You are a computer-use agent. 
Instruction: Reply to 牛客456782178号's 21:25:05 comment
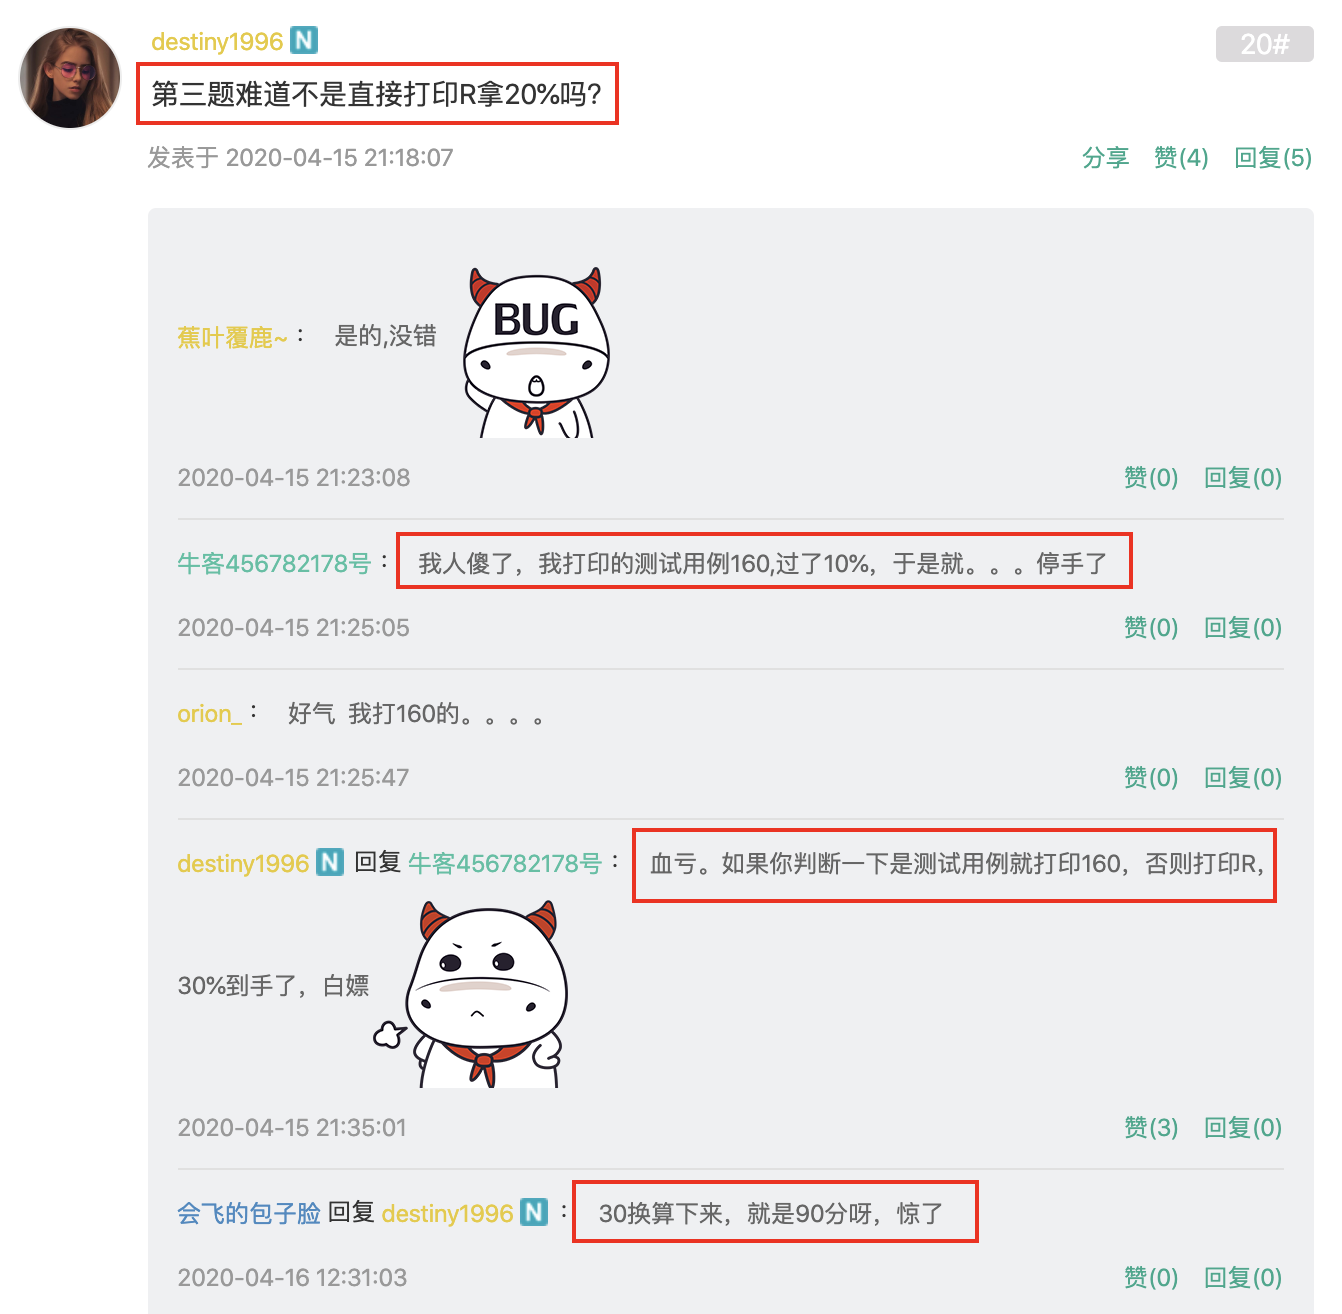pos(1243,628)
